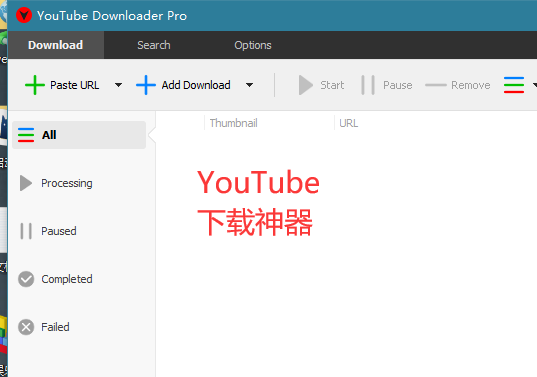537x377 pixels.
Task: Click the Completed checkmark circle icon
Action: point(26,279)
